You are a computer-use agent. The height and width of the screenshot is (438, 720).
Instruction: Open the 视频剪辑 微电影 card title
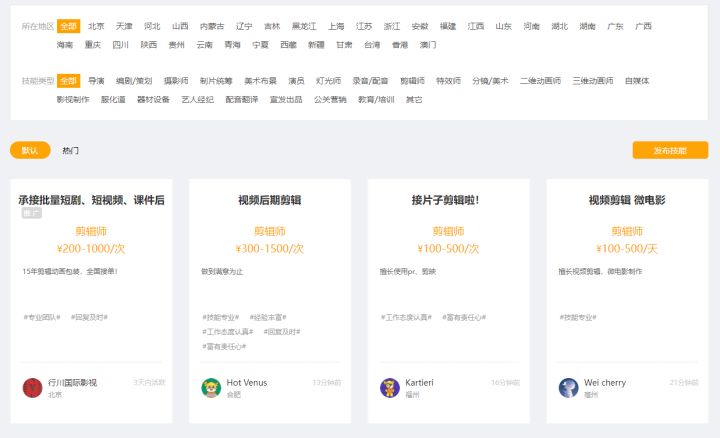[x=627, y=200]
